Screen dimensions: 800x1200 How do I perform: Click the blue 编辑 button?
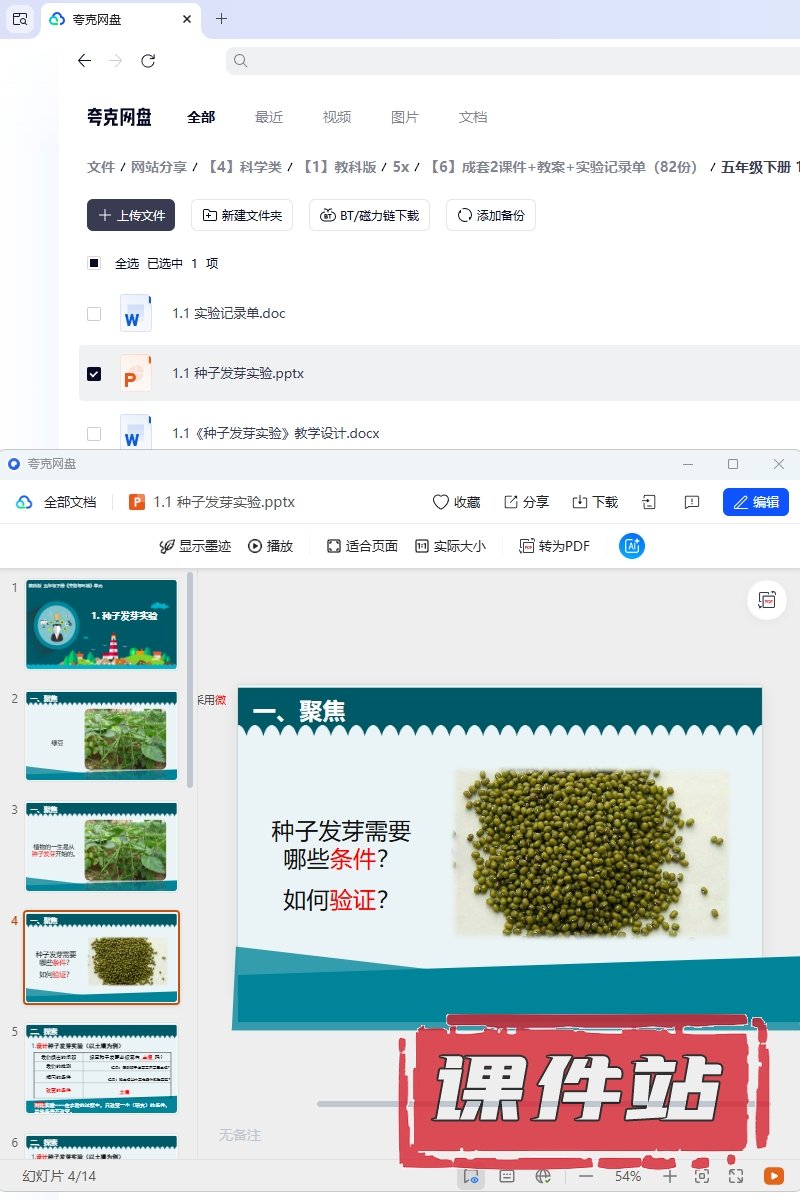[x=755, y=502]
